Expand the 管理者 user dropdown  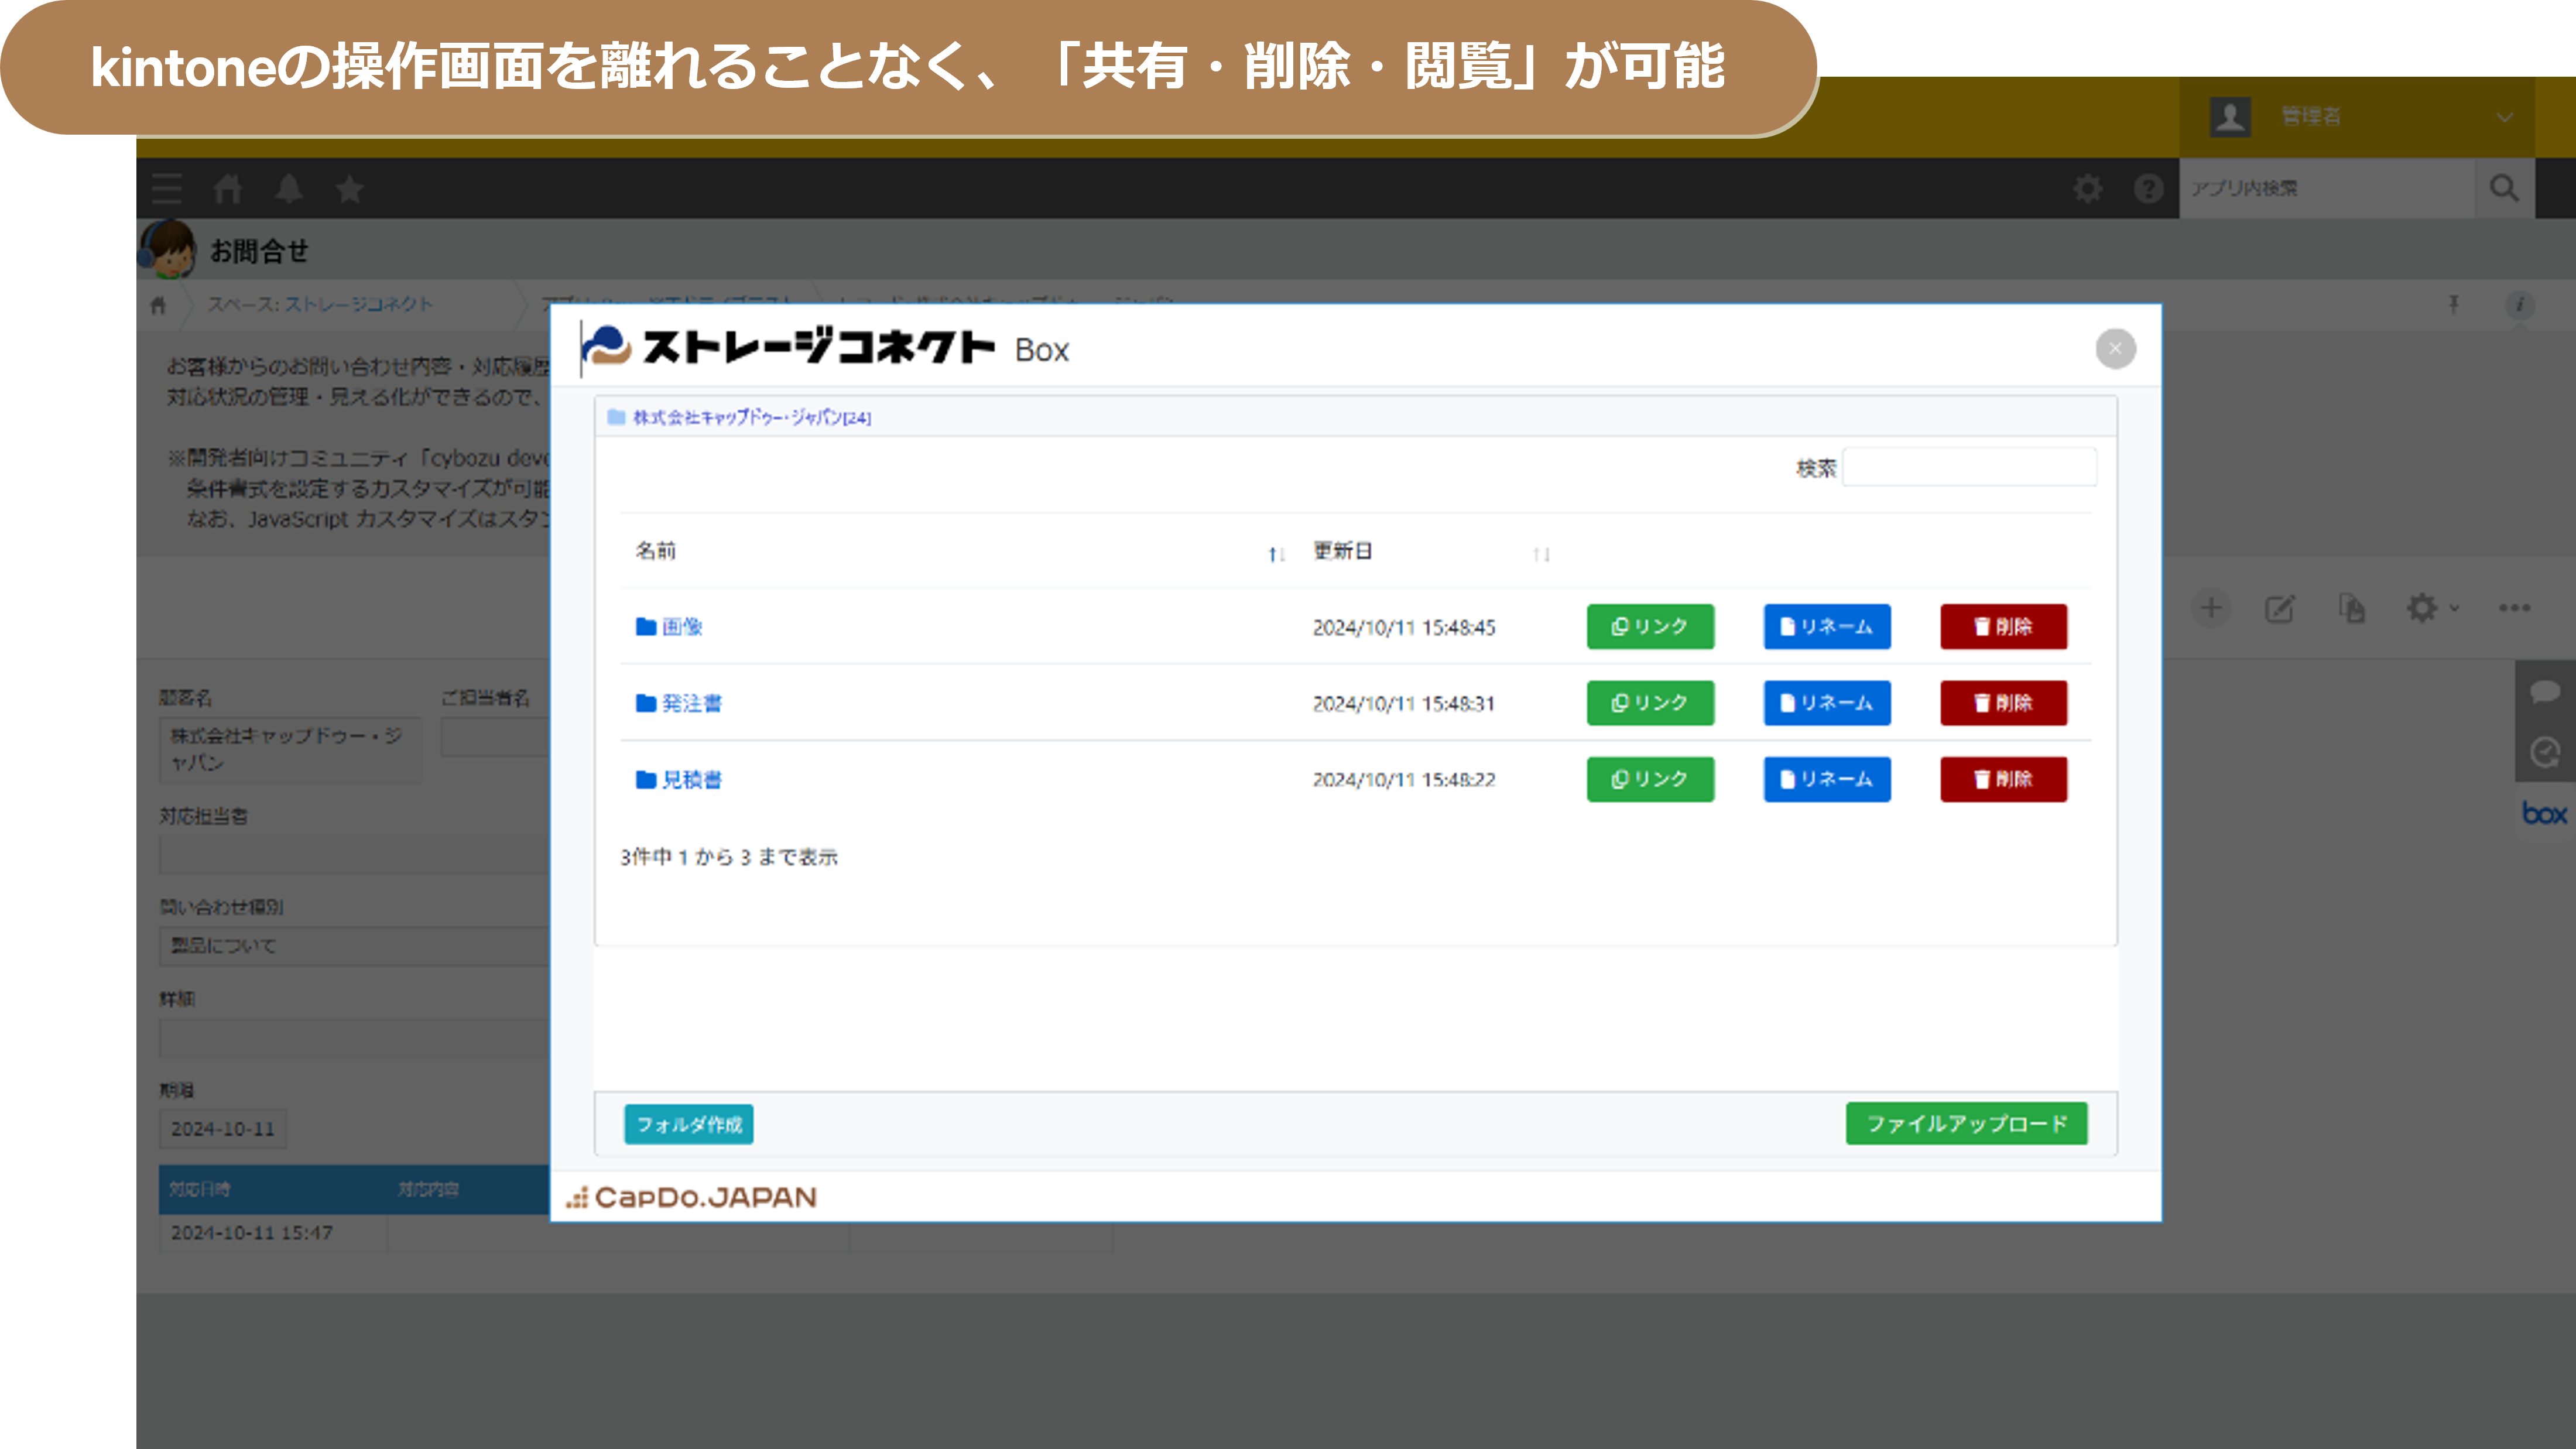click(2504, 117)
